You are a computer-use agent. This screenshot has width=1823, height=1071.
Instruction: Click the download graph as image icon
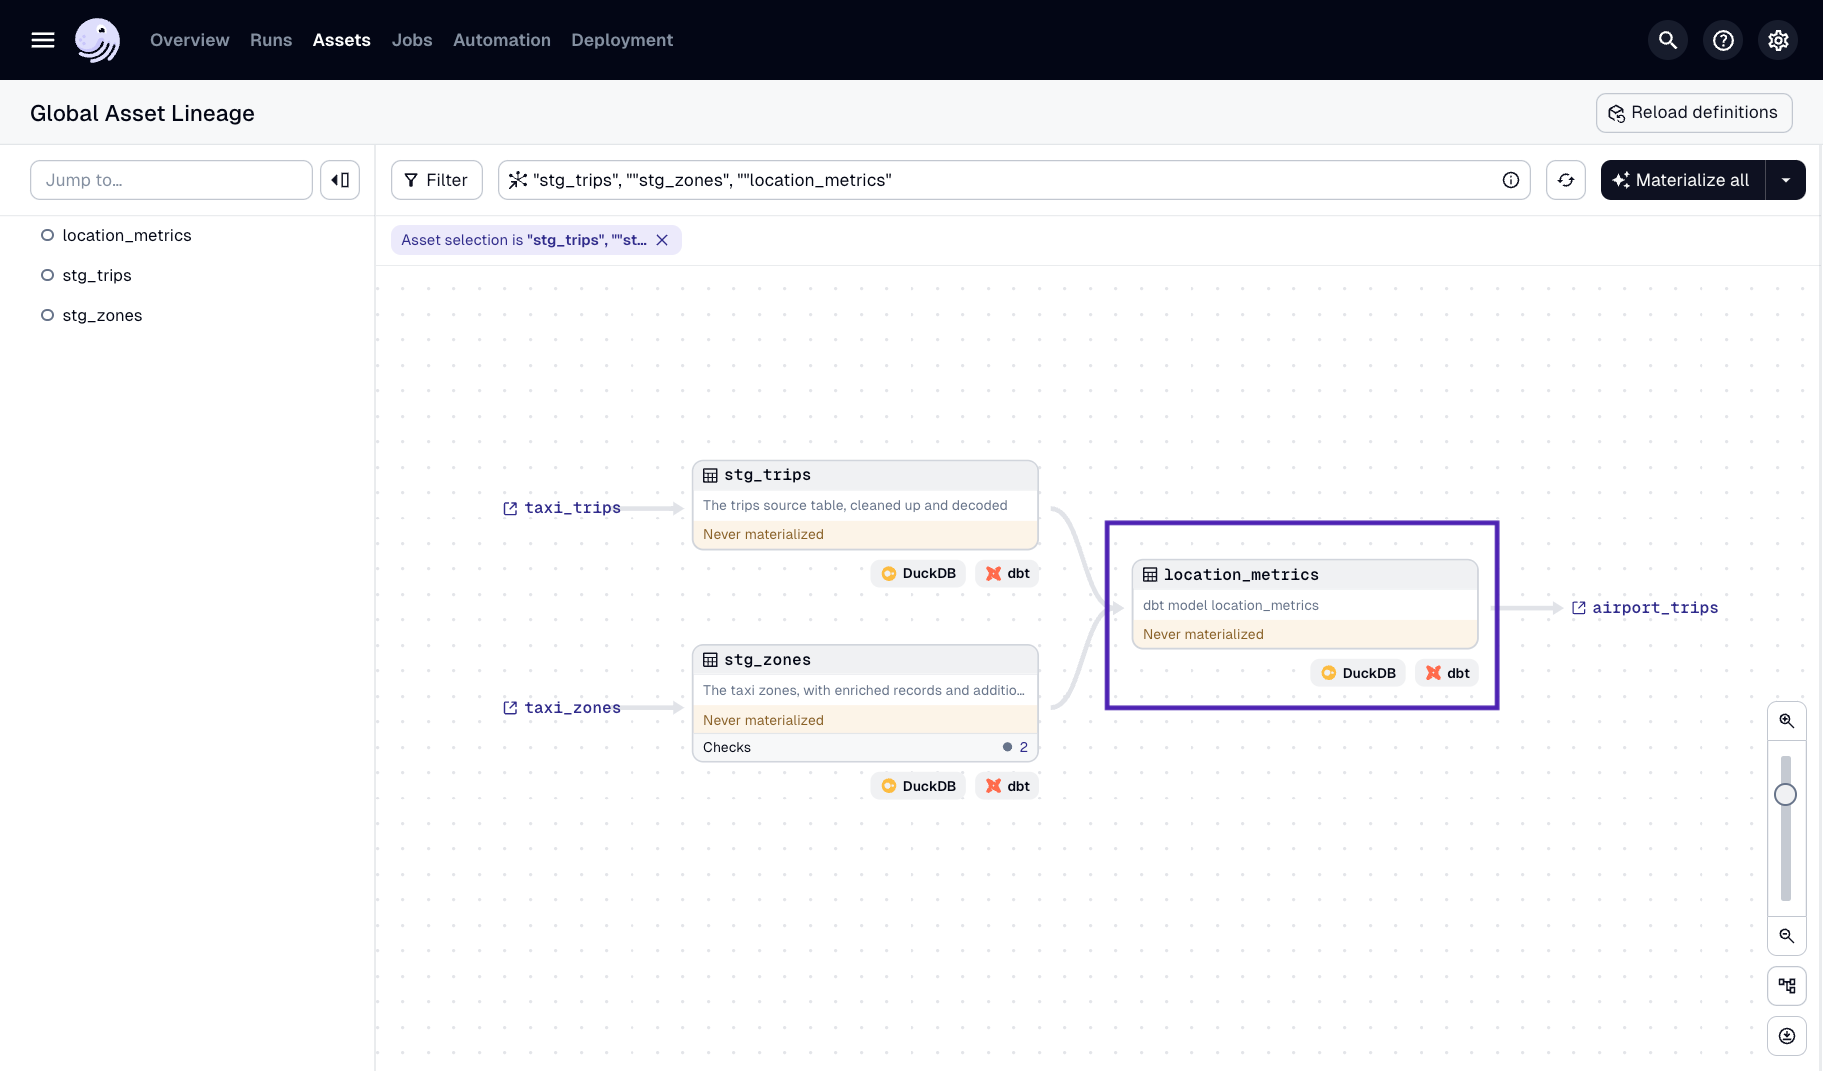[1787, 1036]
